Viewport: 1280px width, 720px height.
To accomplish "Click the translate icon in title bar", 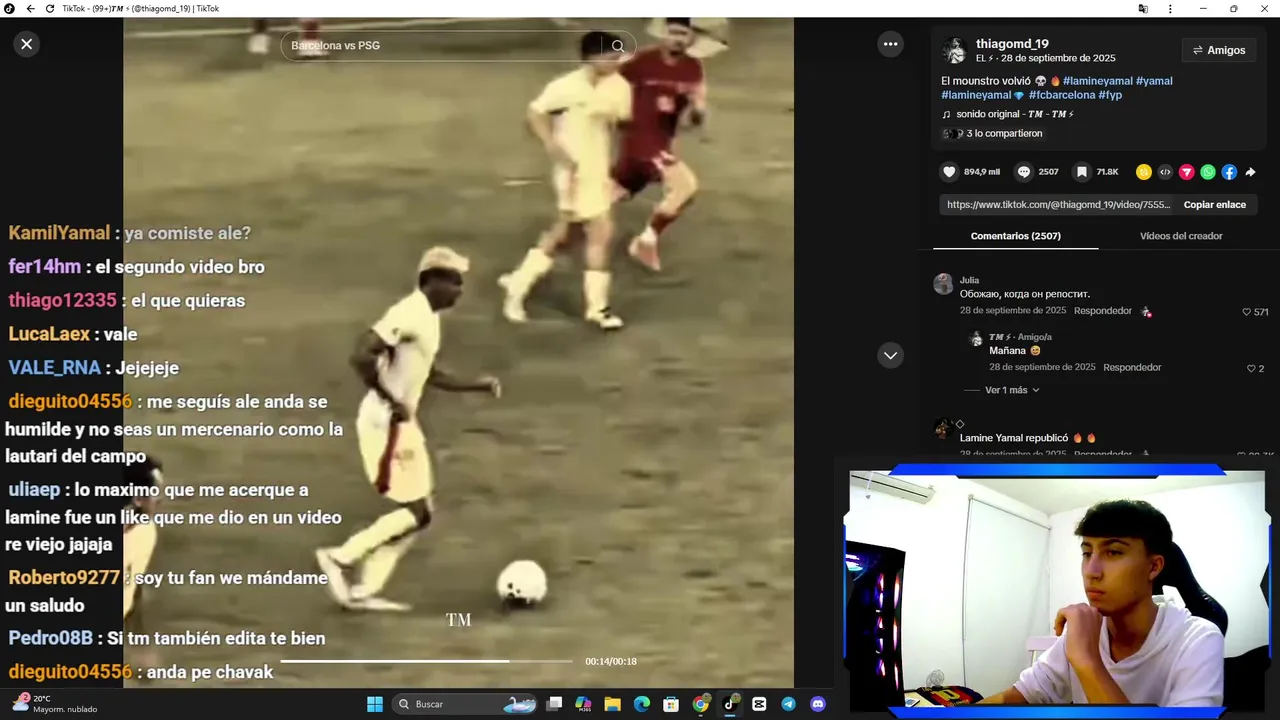I will 1143,8.
